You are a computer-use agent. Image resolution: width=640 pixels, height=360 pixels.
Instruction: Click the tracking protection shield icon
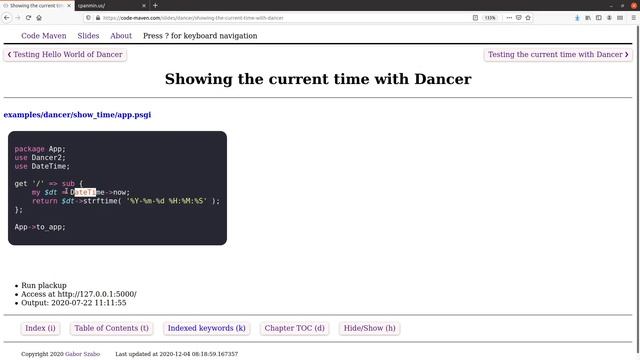(x=88, y=18)
